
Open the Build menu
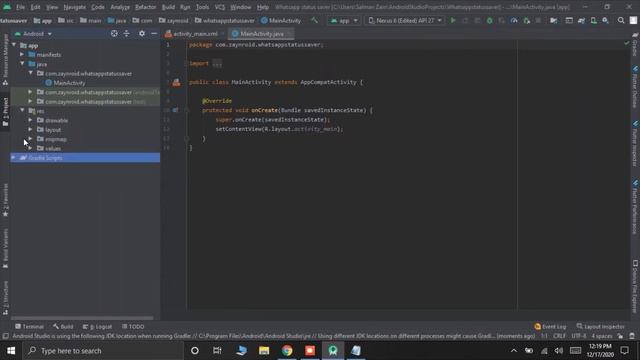(x=168, y=7)
